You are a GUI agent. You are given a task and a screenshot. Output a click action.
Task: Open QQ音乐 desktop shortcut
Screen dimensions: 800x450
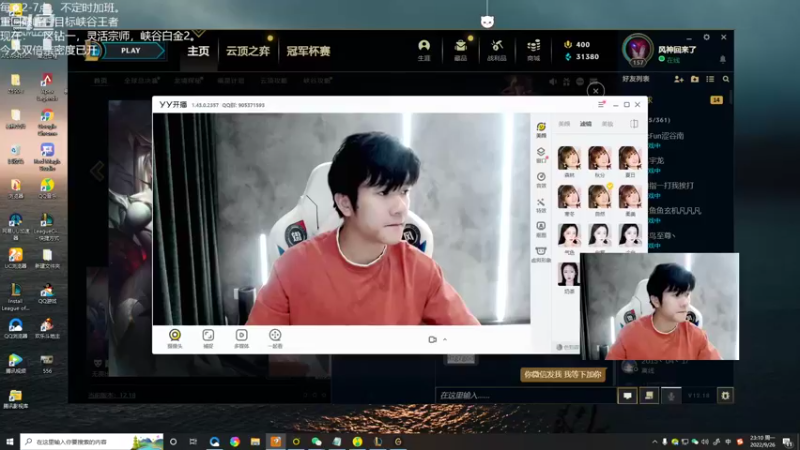(x=47, y=188)
